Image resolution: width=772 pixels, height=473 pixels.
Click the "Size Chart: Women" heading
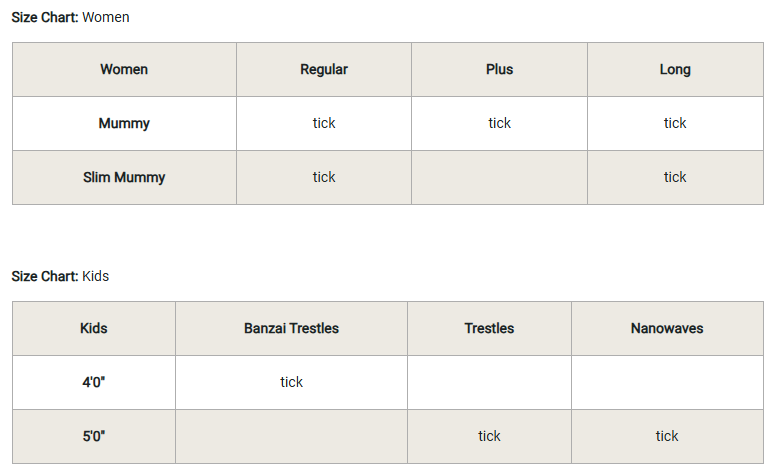(70, 17)
